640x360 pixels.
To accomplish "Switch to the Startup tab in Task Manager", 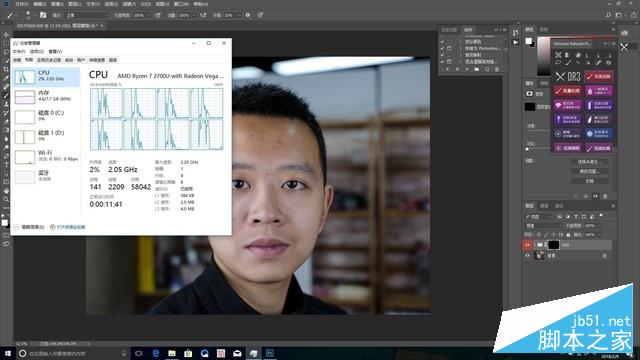I will pyautogui.click(x=69, y=60).
